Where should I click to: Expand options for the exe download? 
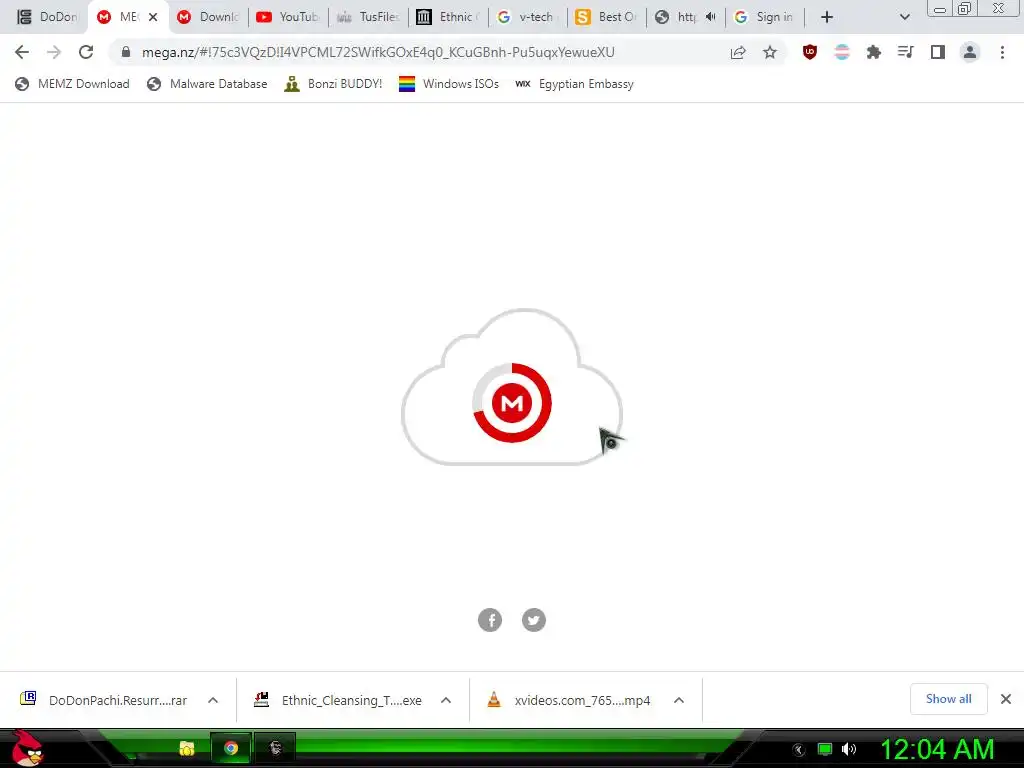coord(446,700)
